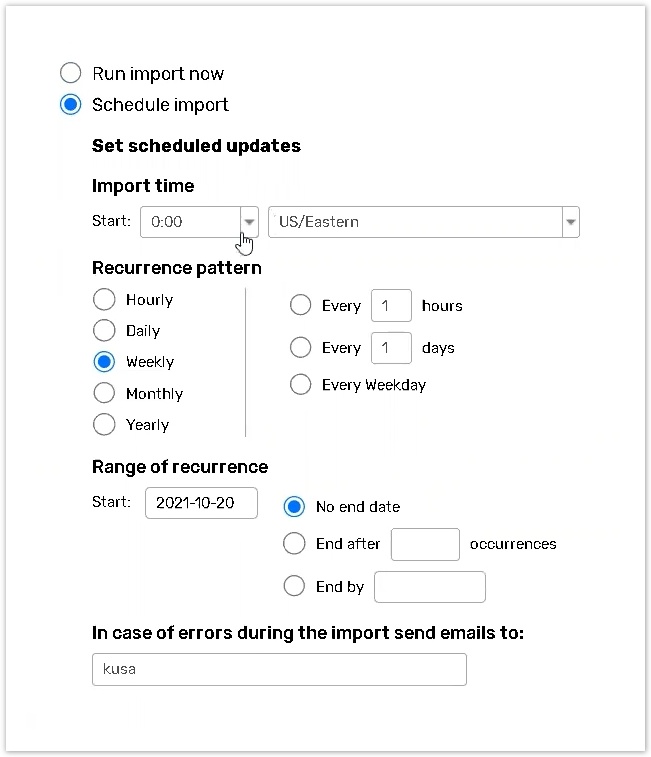The height and width of the screenshot is (757, 651).
Task: Click the days interval number field
Action: (391, 348)
